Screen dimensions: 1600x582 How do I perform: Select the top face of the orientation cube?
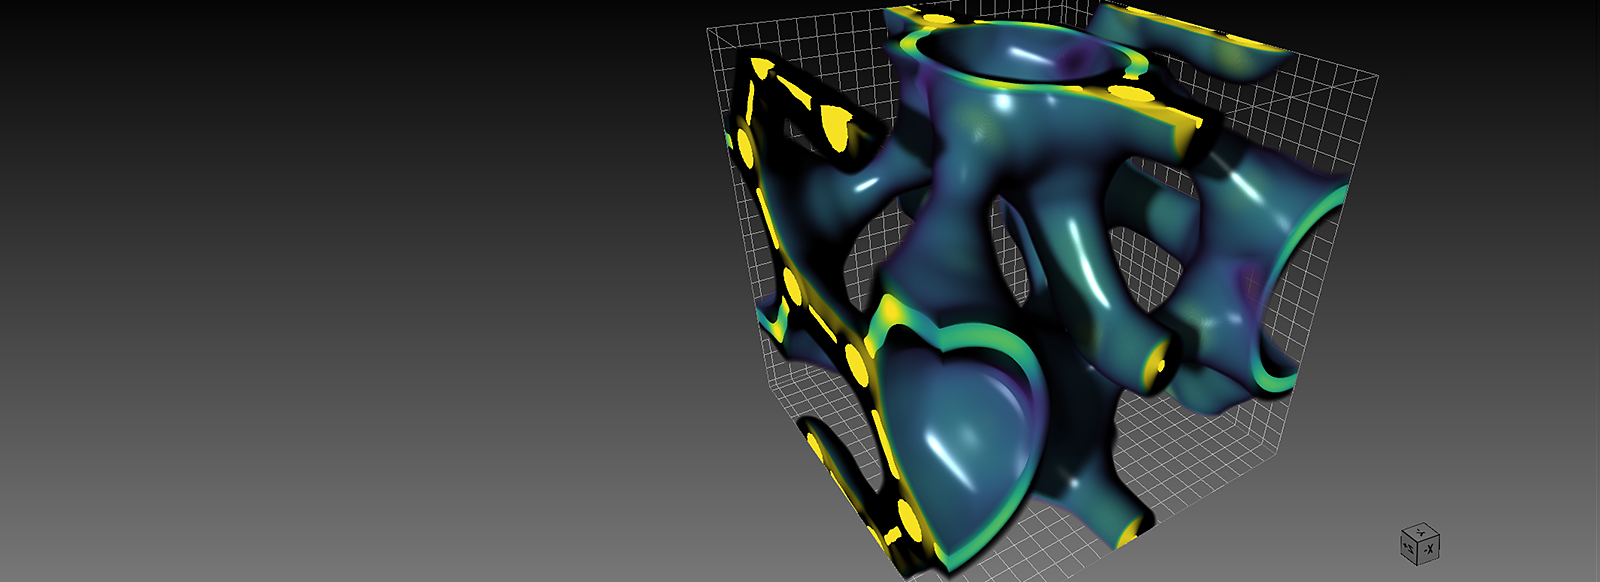click(x=1420, y=532)
